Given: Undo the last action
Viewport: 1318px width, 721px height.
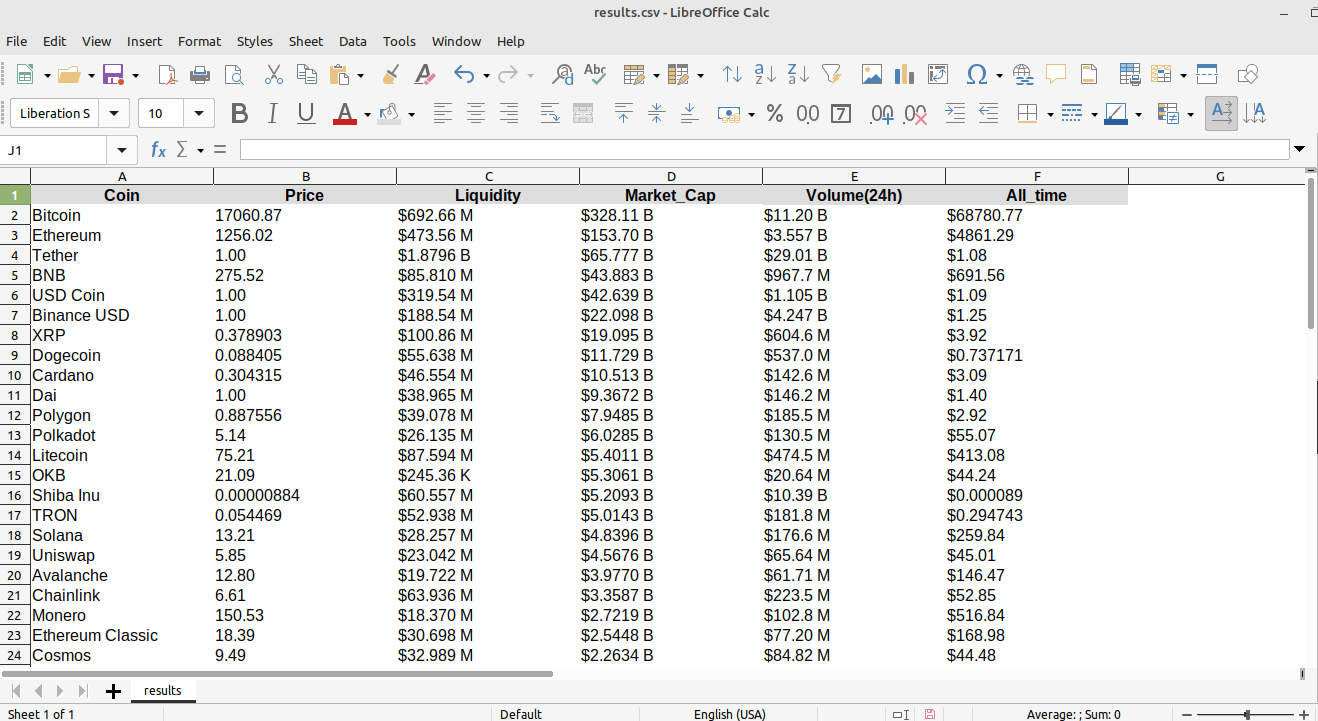Looking at the screenshot, I should (464, 74).
